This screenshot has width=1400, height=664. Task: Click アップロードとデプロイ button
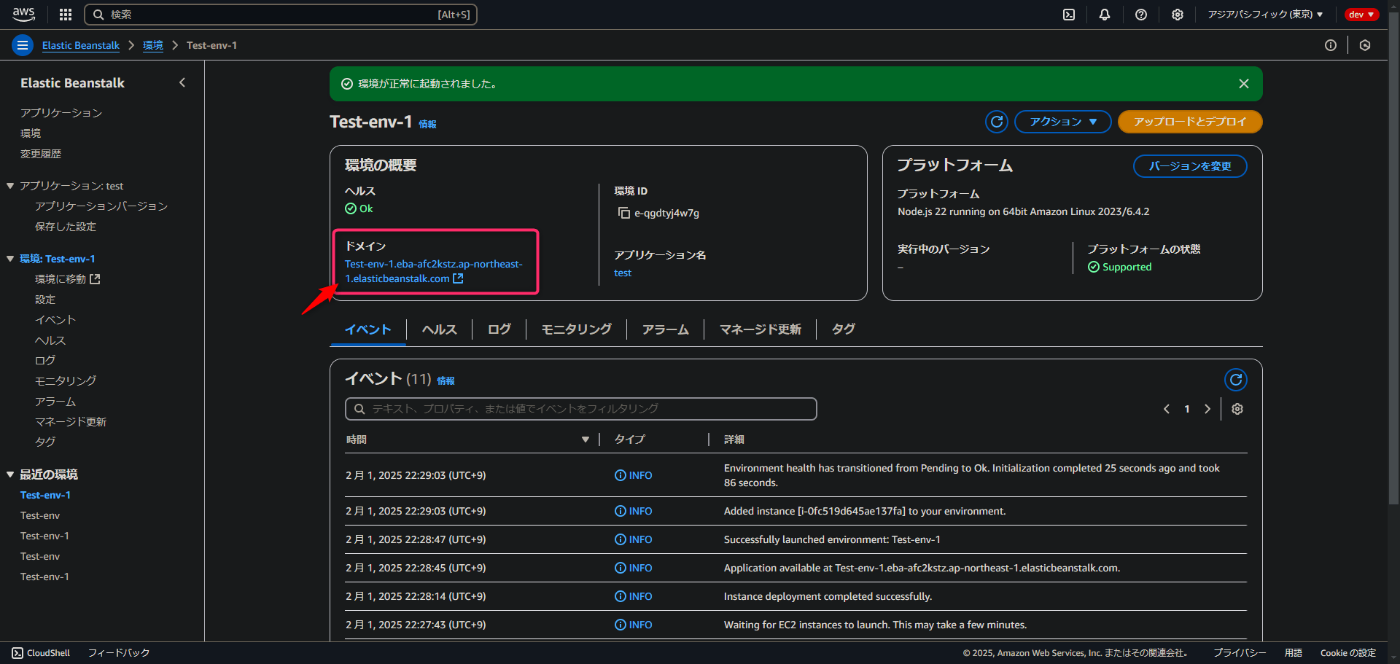(x=1190, y=122)
